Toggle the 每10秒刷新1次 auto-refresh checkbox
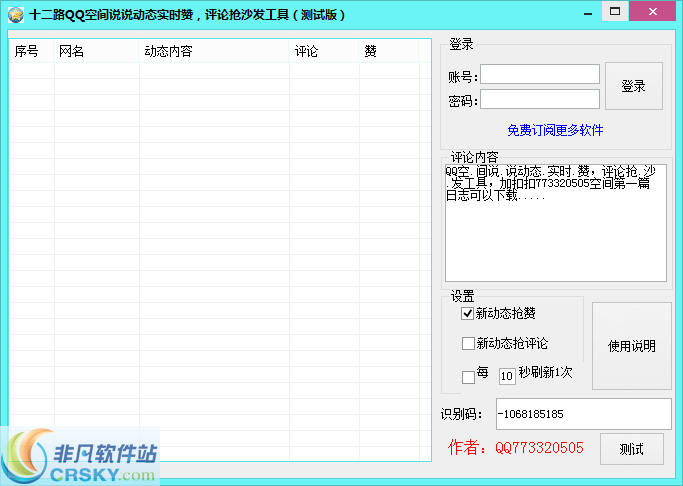Viewport: 683px width, 486px height. [x=468, y=377]
